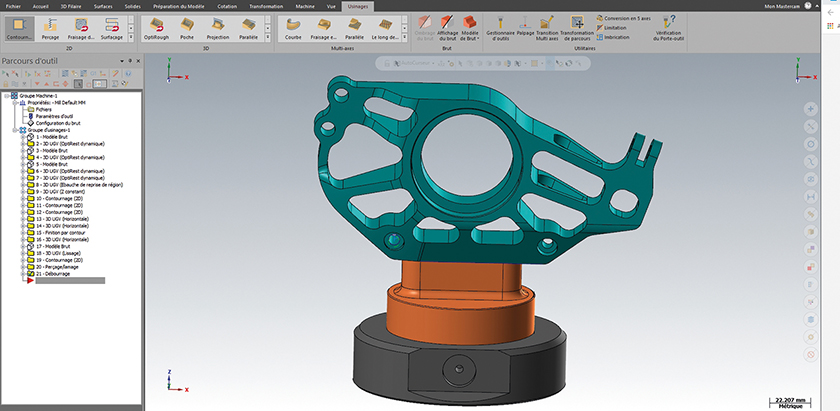Open the Gestionnaire d'outils tool manager

(x=500, y=27)
